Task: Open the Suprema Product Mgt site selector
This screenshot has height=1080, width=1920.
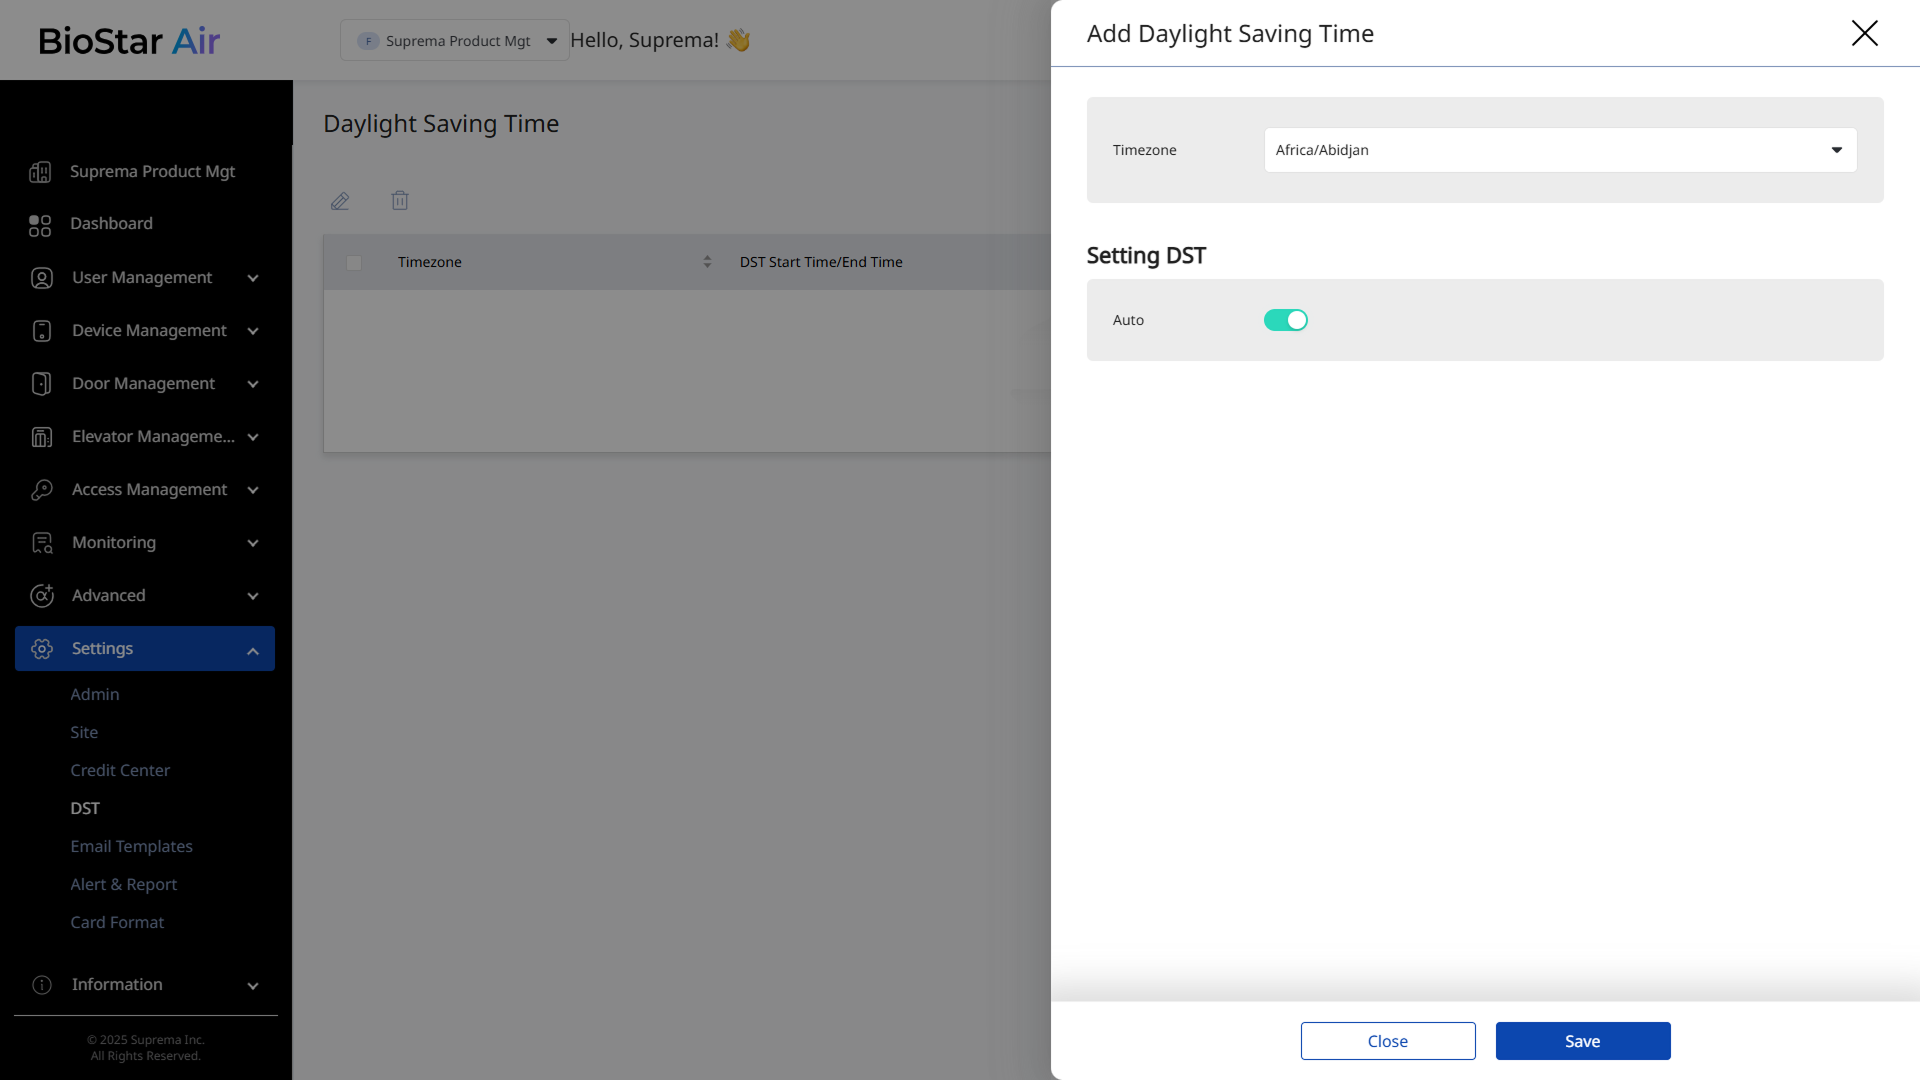Action: [455, 41]
